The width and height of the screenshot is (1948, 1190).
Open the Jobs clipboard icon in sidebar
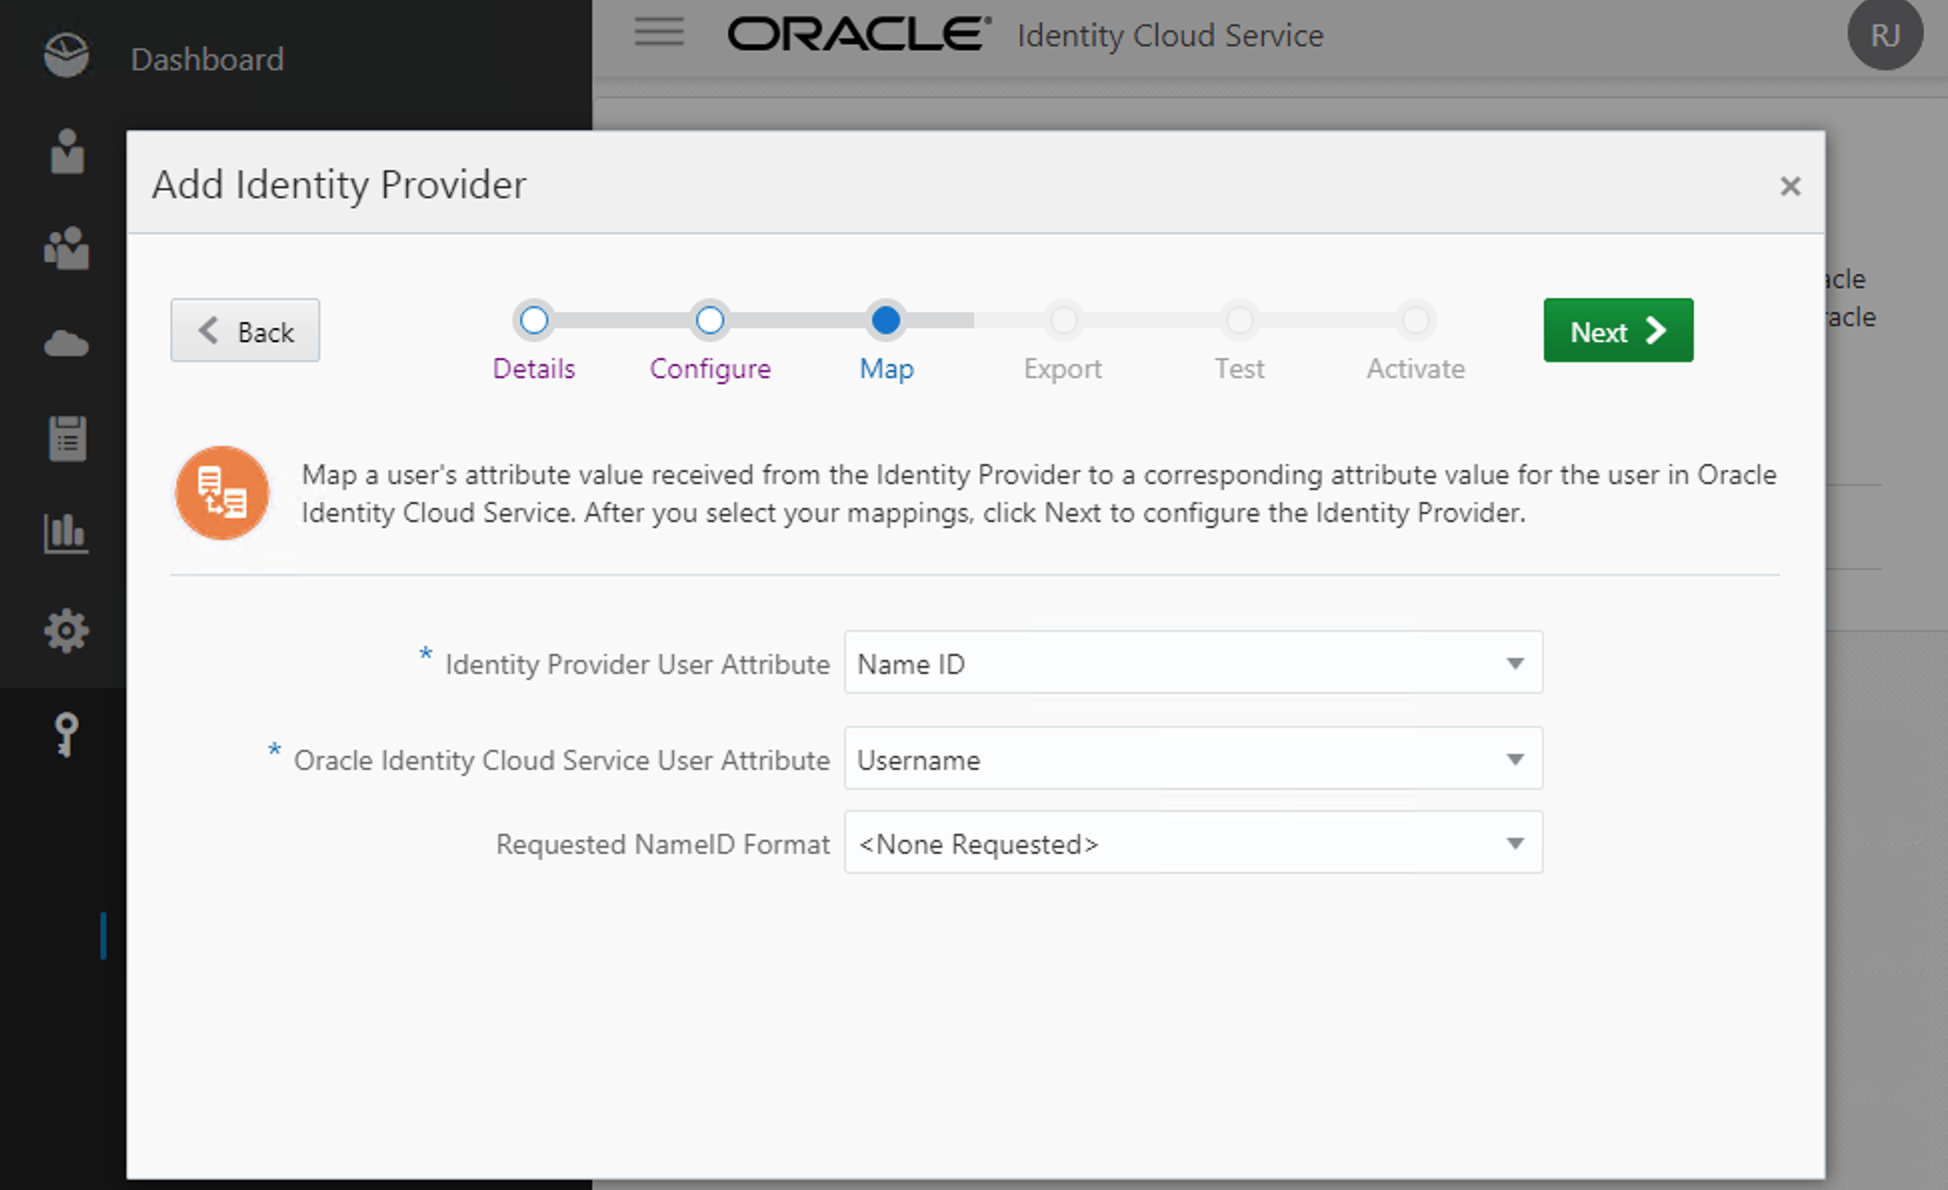[67, 438]
